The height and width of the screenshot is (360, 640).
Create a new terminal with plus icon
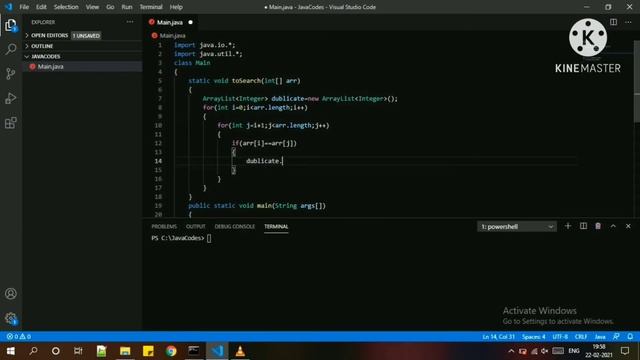click(x=568, y=226)
